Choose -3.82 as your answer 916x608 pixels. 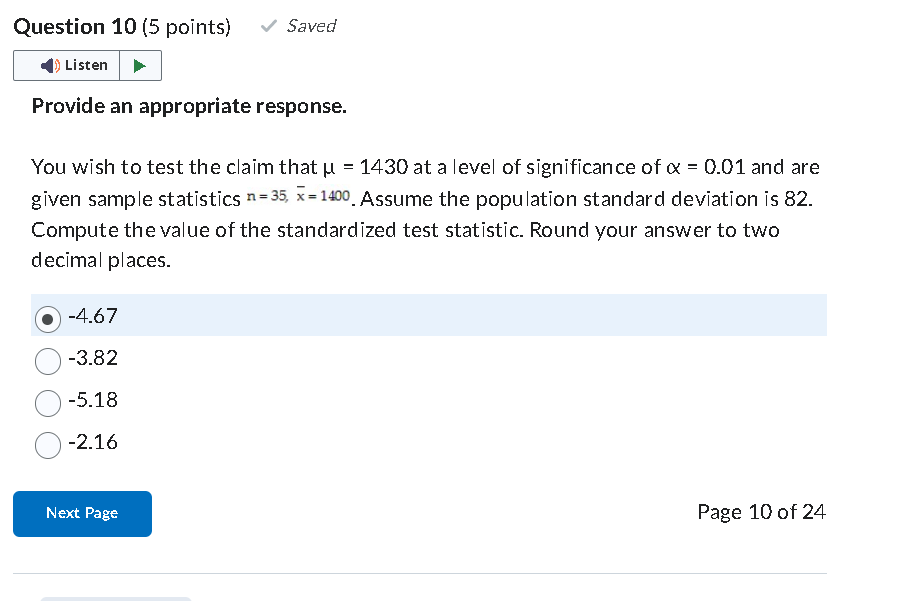(47, 360)
